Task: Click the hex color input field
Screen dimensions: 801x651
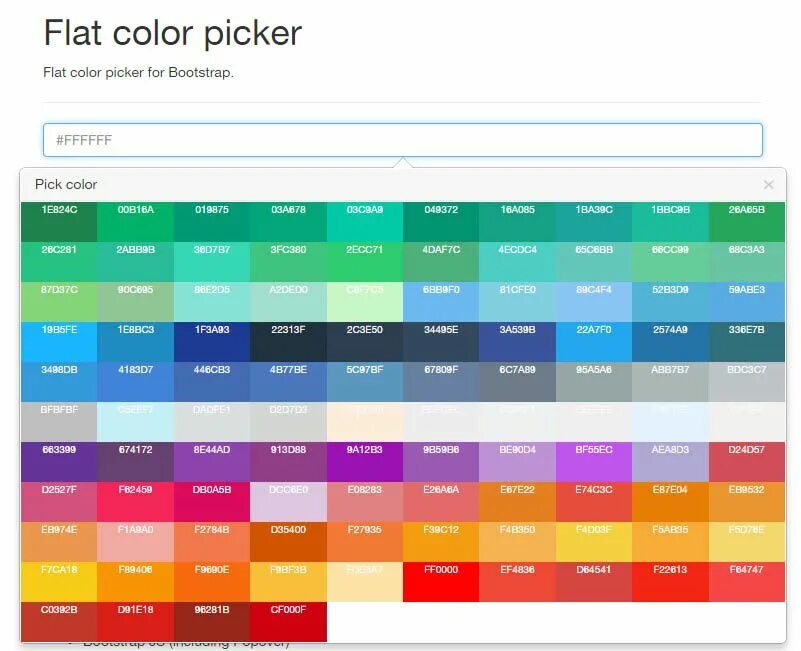Action: 402,140
